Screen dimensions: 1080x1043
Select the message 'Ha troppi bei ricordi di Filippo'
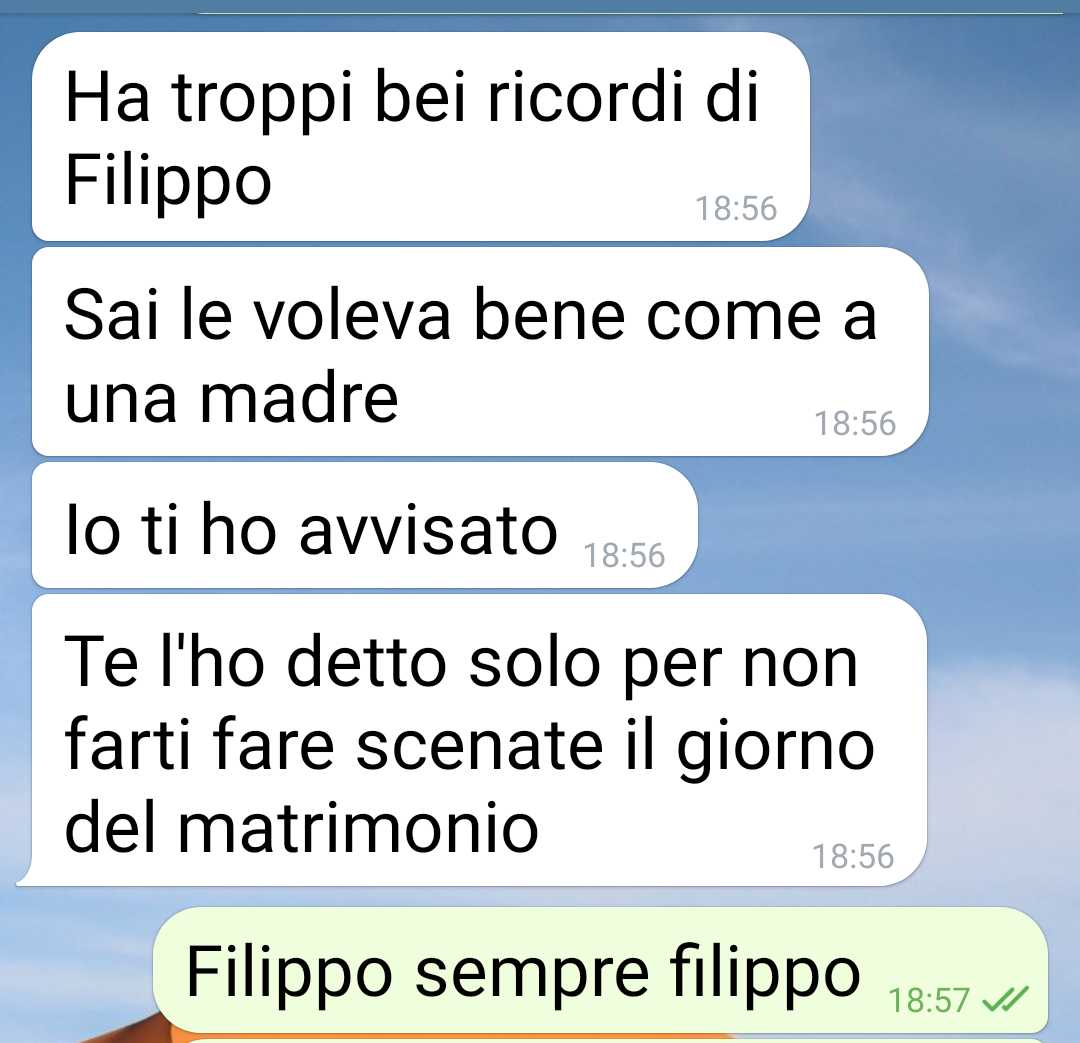tap(420, 136)
